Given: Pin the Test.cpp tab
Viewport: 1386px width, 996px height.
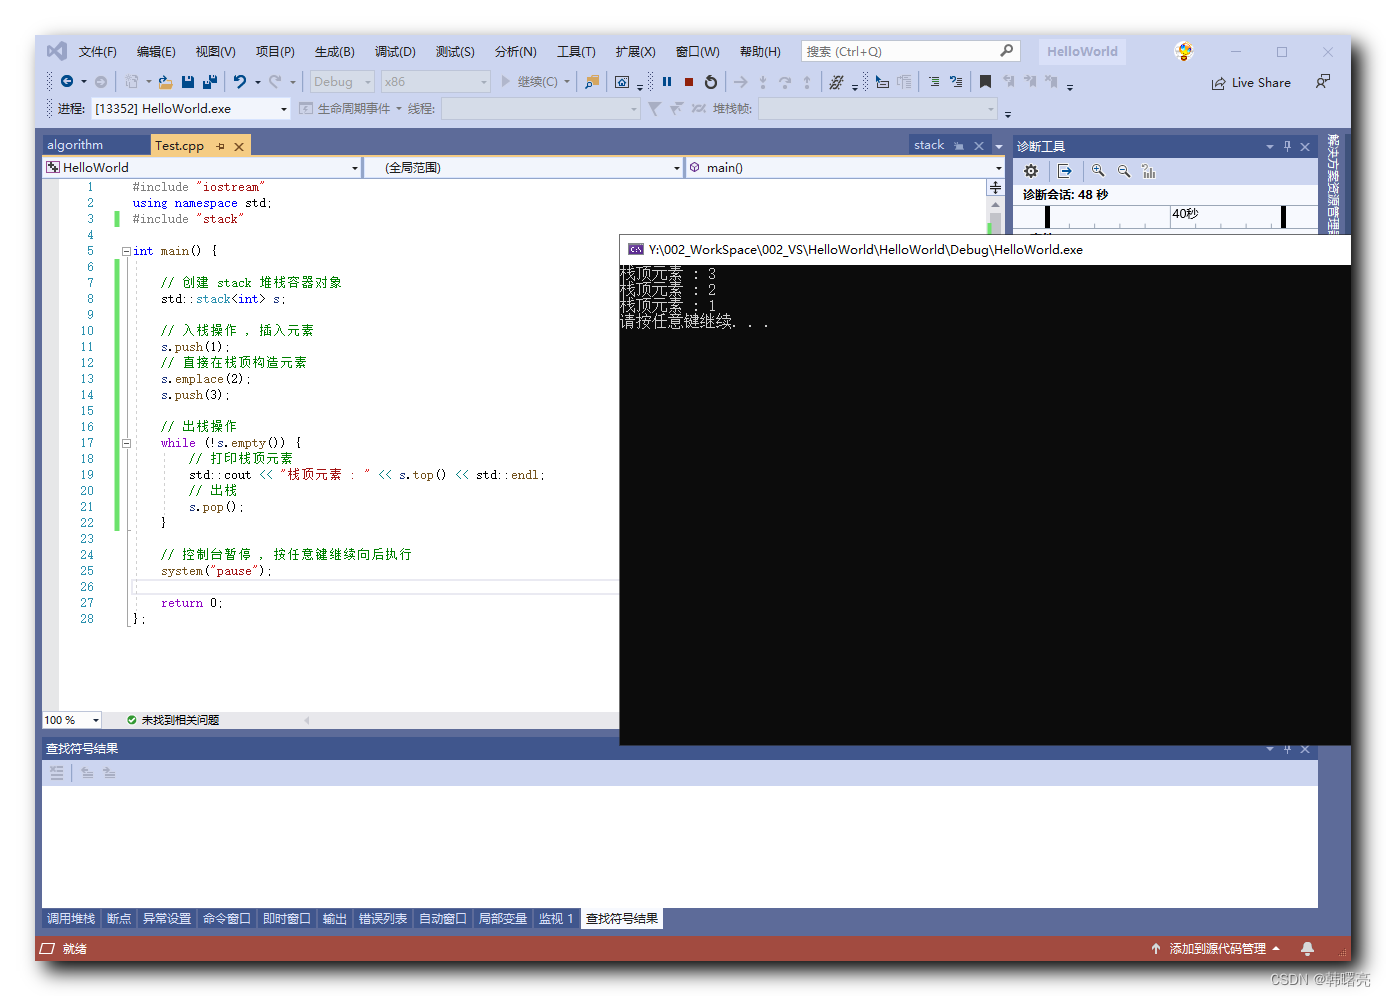Looking at the screenshot, I should tap(221, 146).
